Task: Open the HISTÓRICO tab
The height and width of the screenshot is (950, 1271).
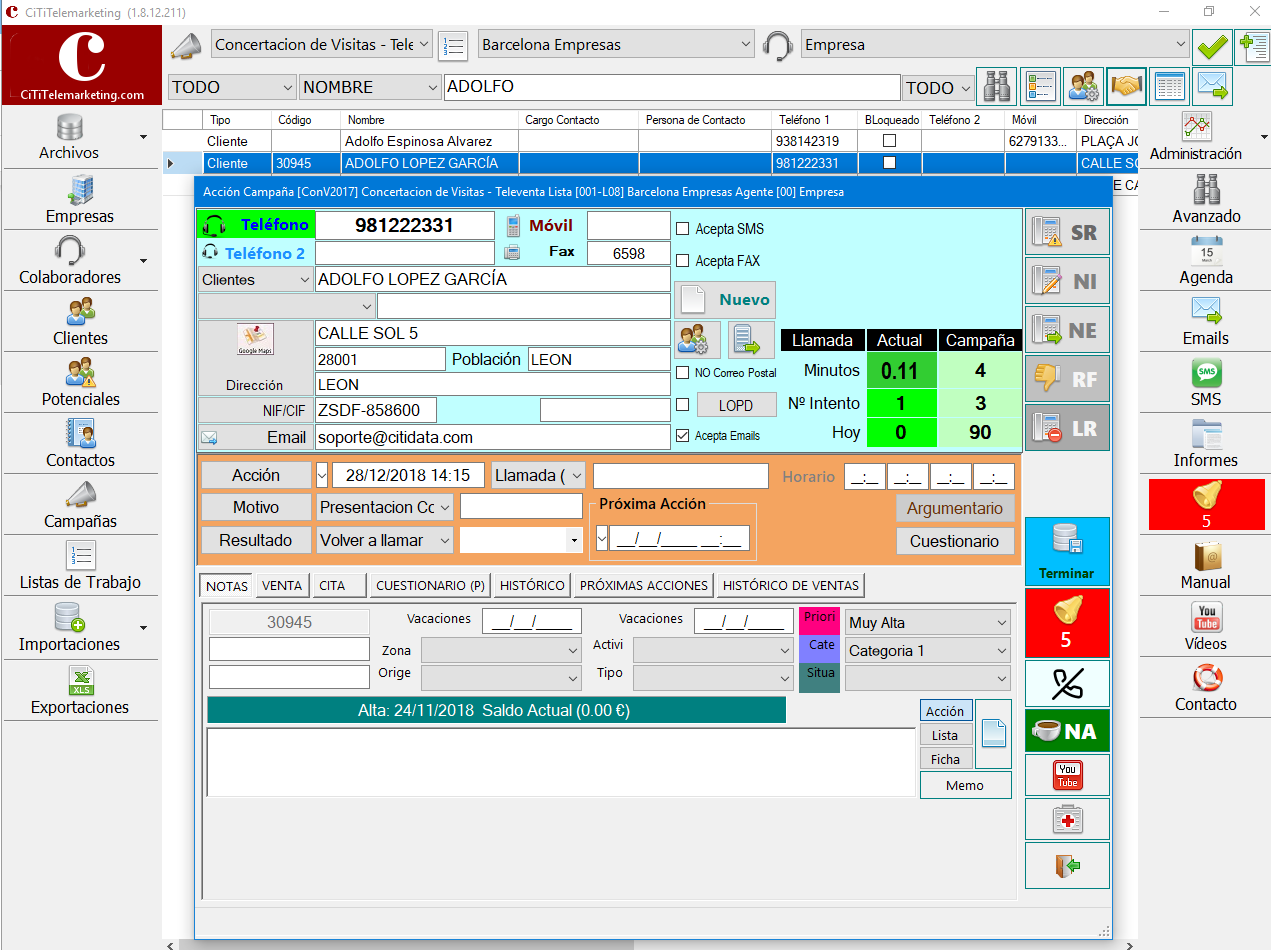Action: click(x=533, y=586)
